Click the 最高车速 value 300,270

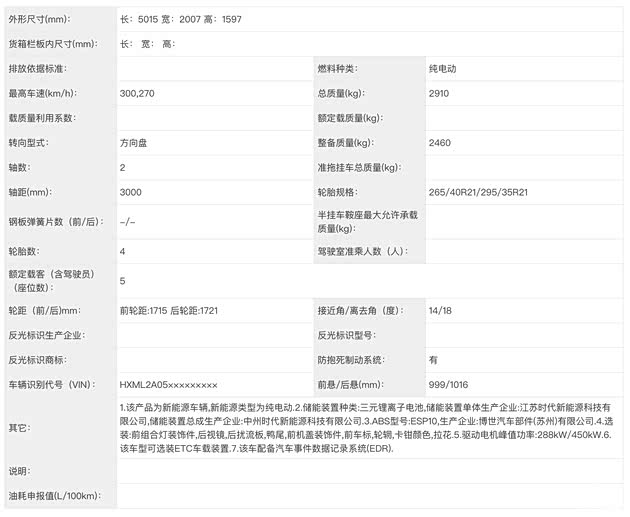(x=140, y=93)
